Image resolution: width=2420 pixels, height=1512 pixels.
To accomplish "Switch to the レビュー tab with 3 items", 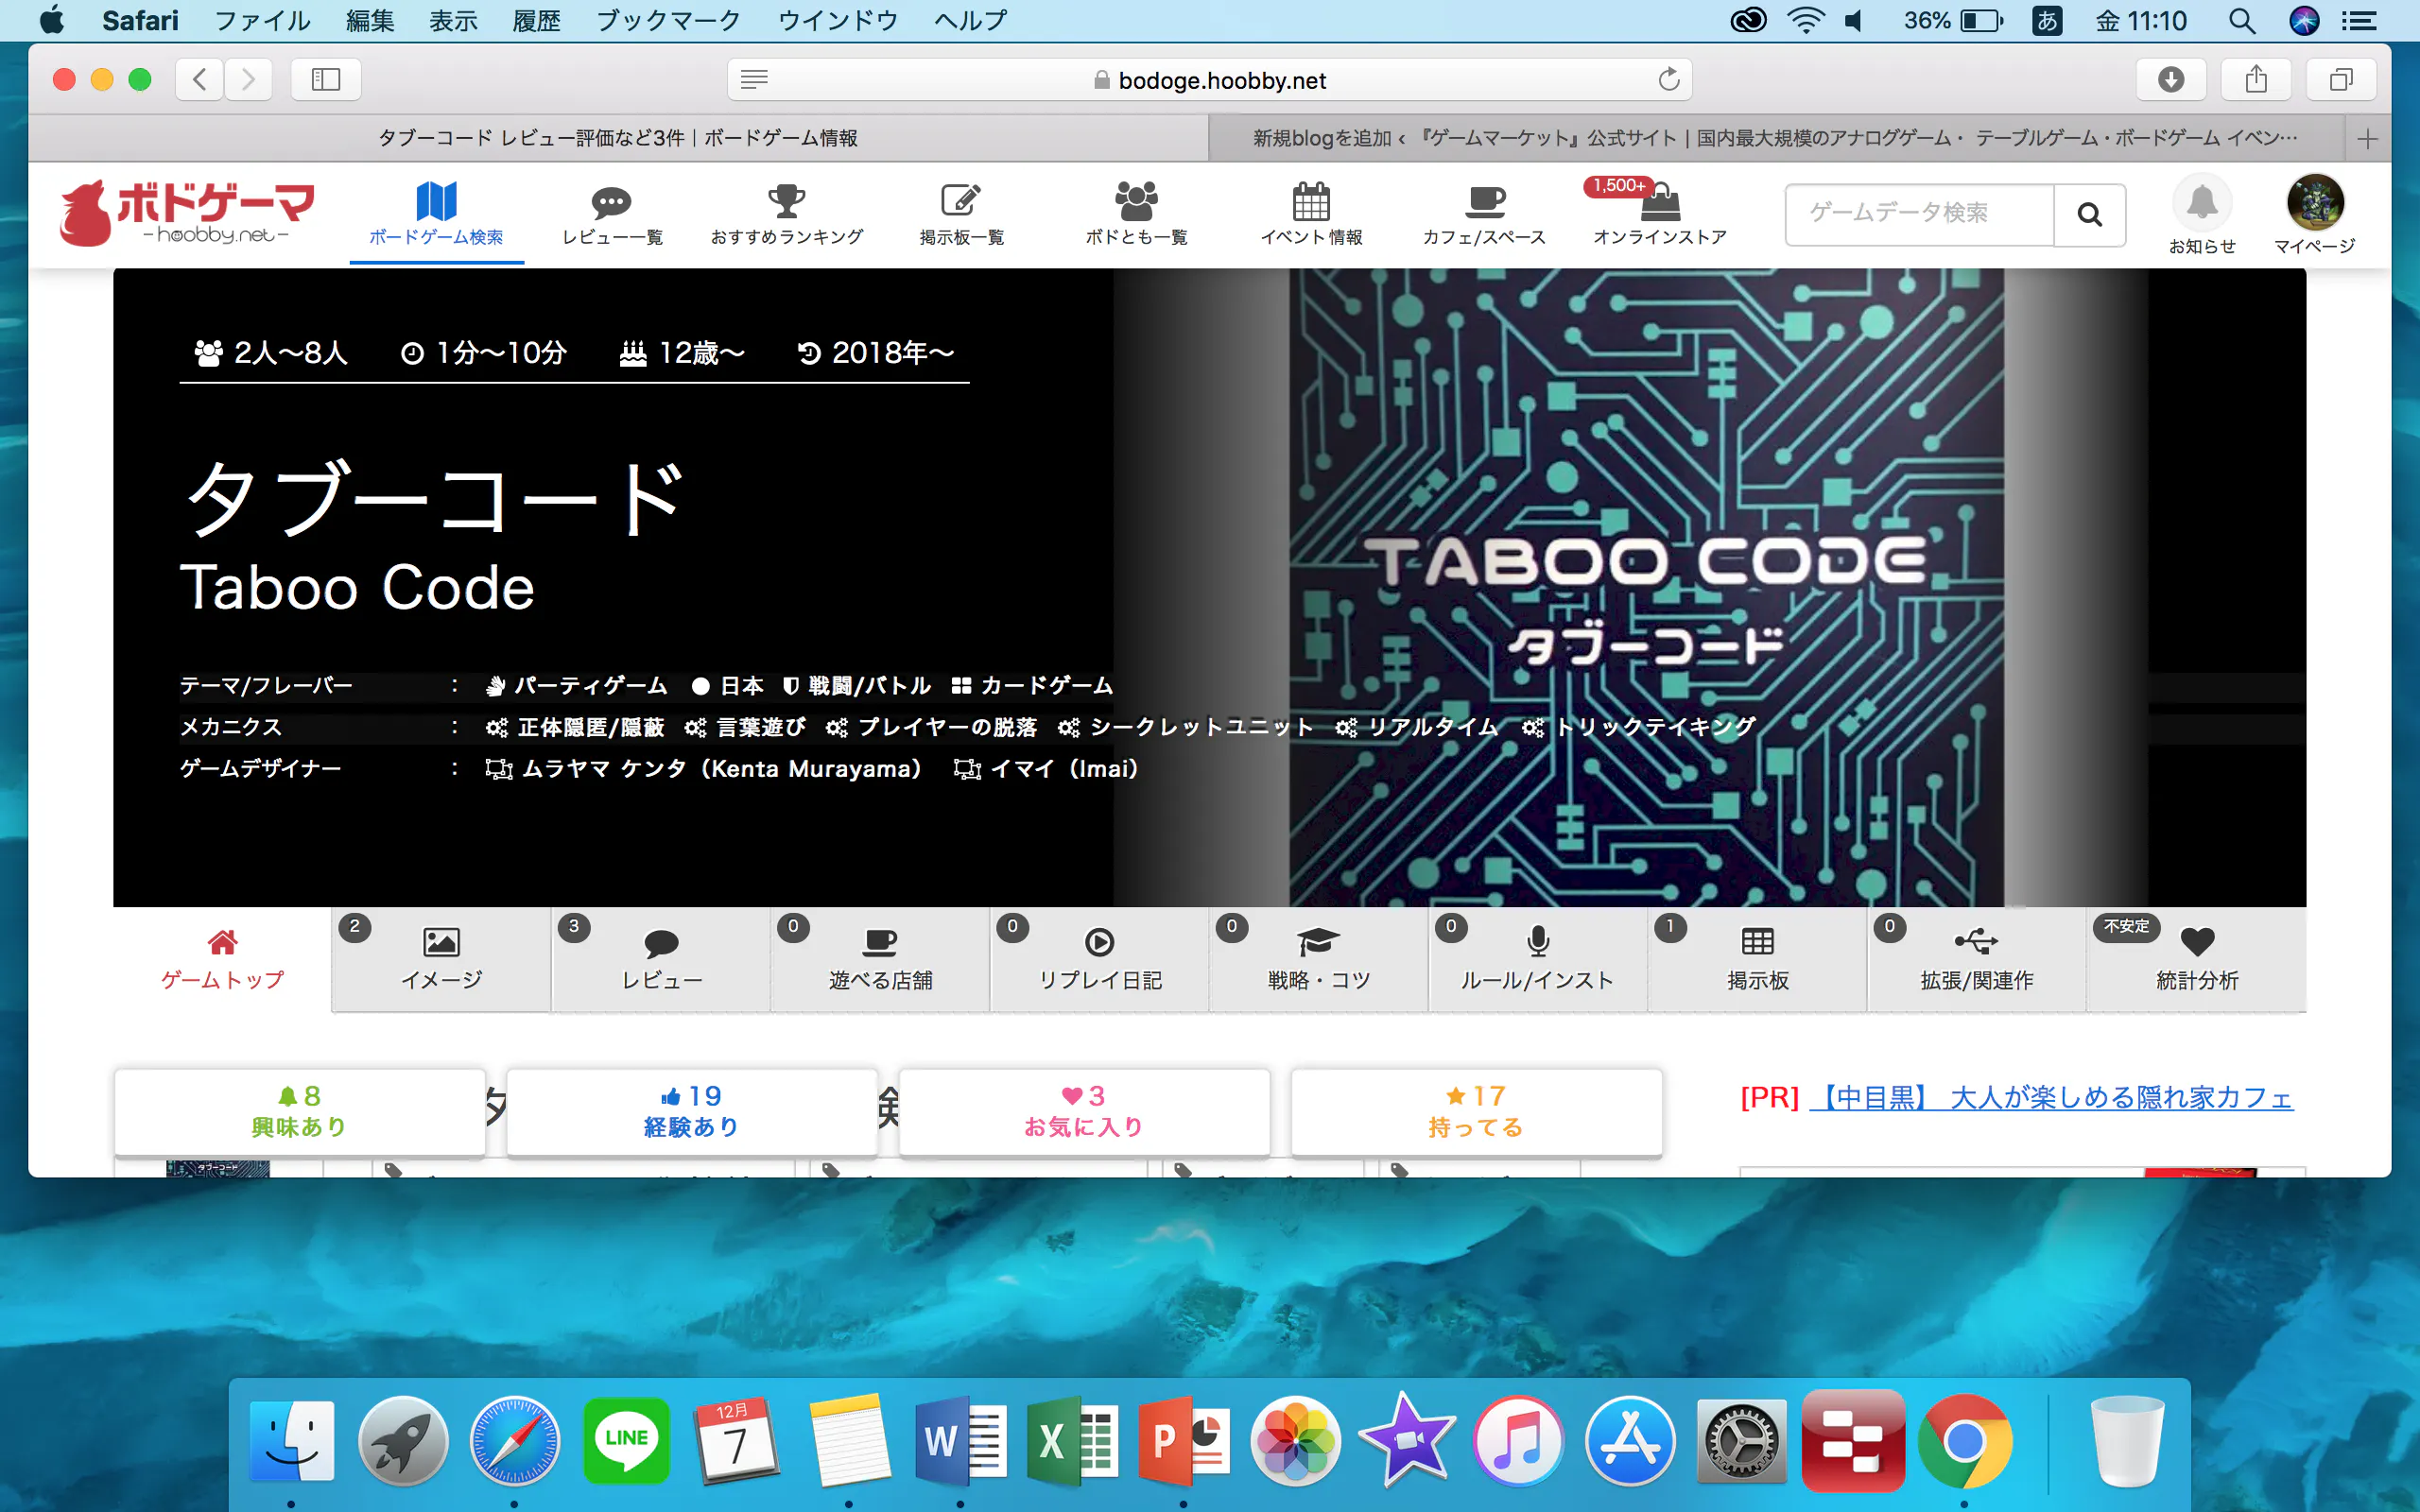I will [661, 958].
